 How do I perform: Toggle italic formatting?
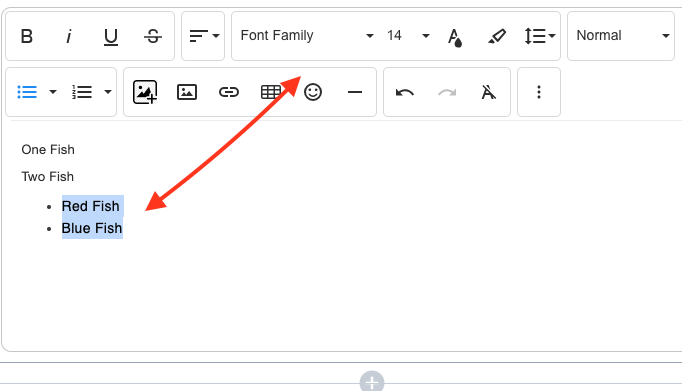pyautogui.click(x=69, y=36)
